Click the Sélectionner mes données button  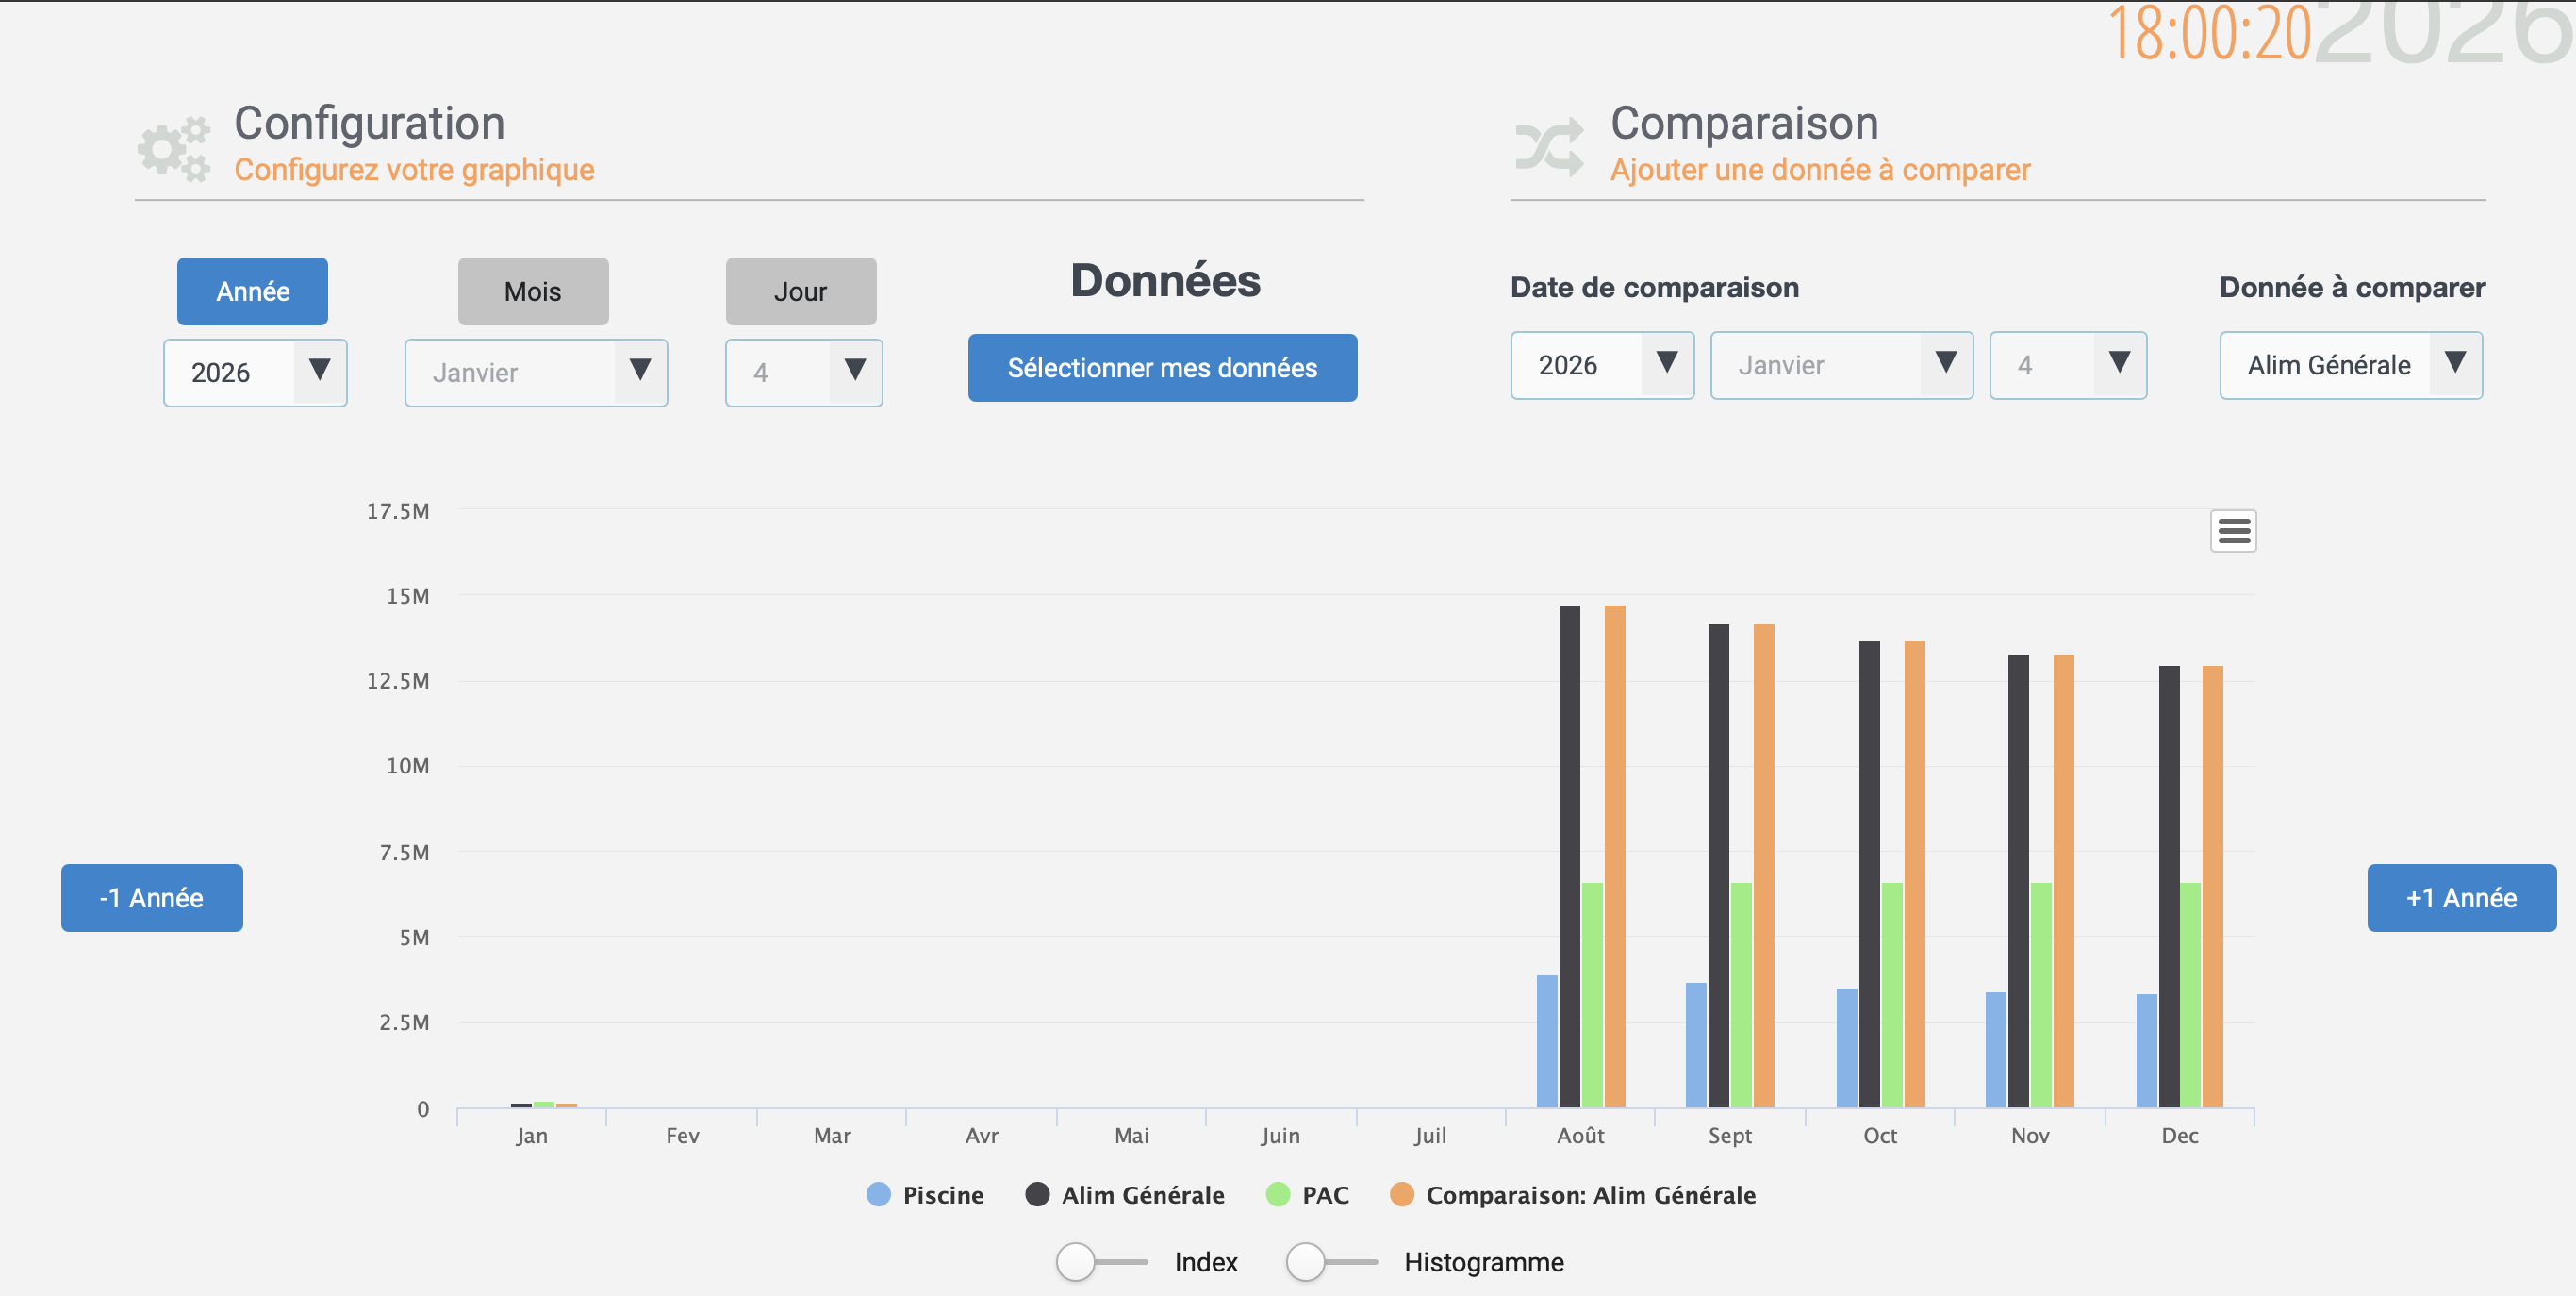1162,368
